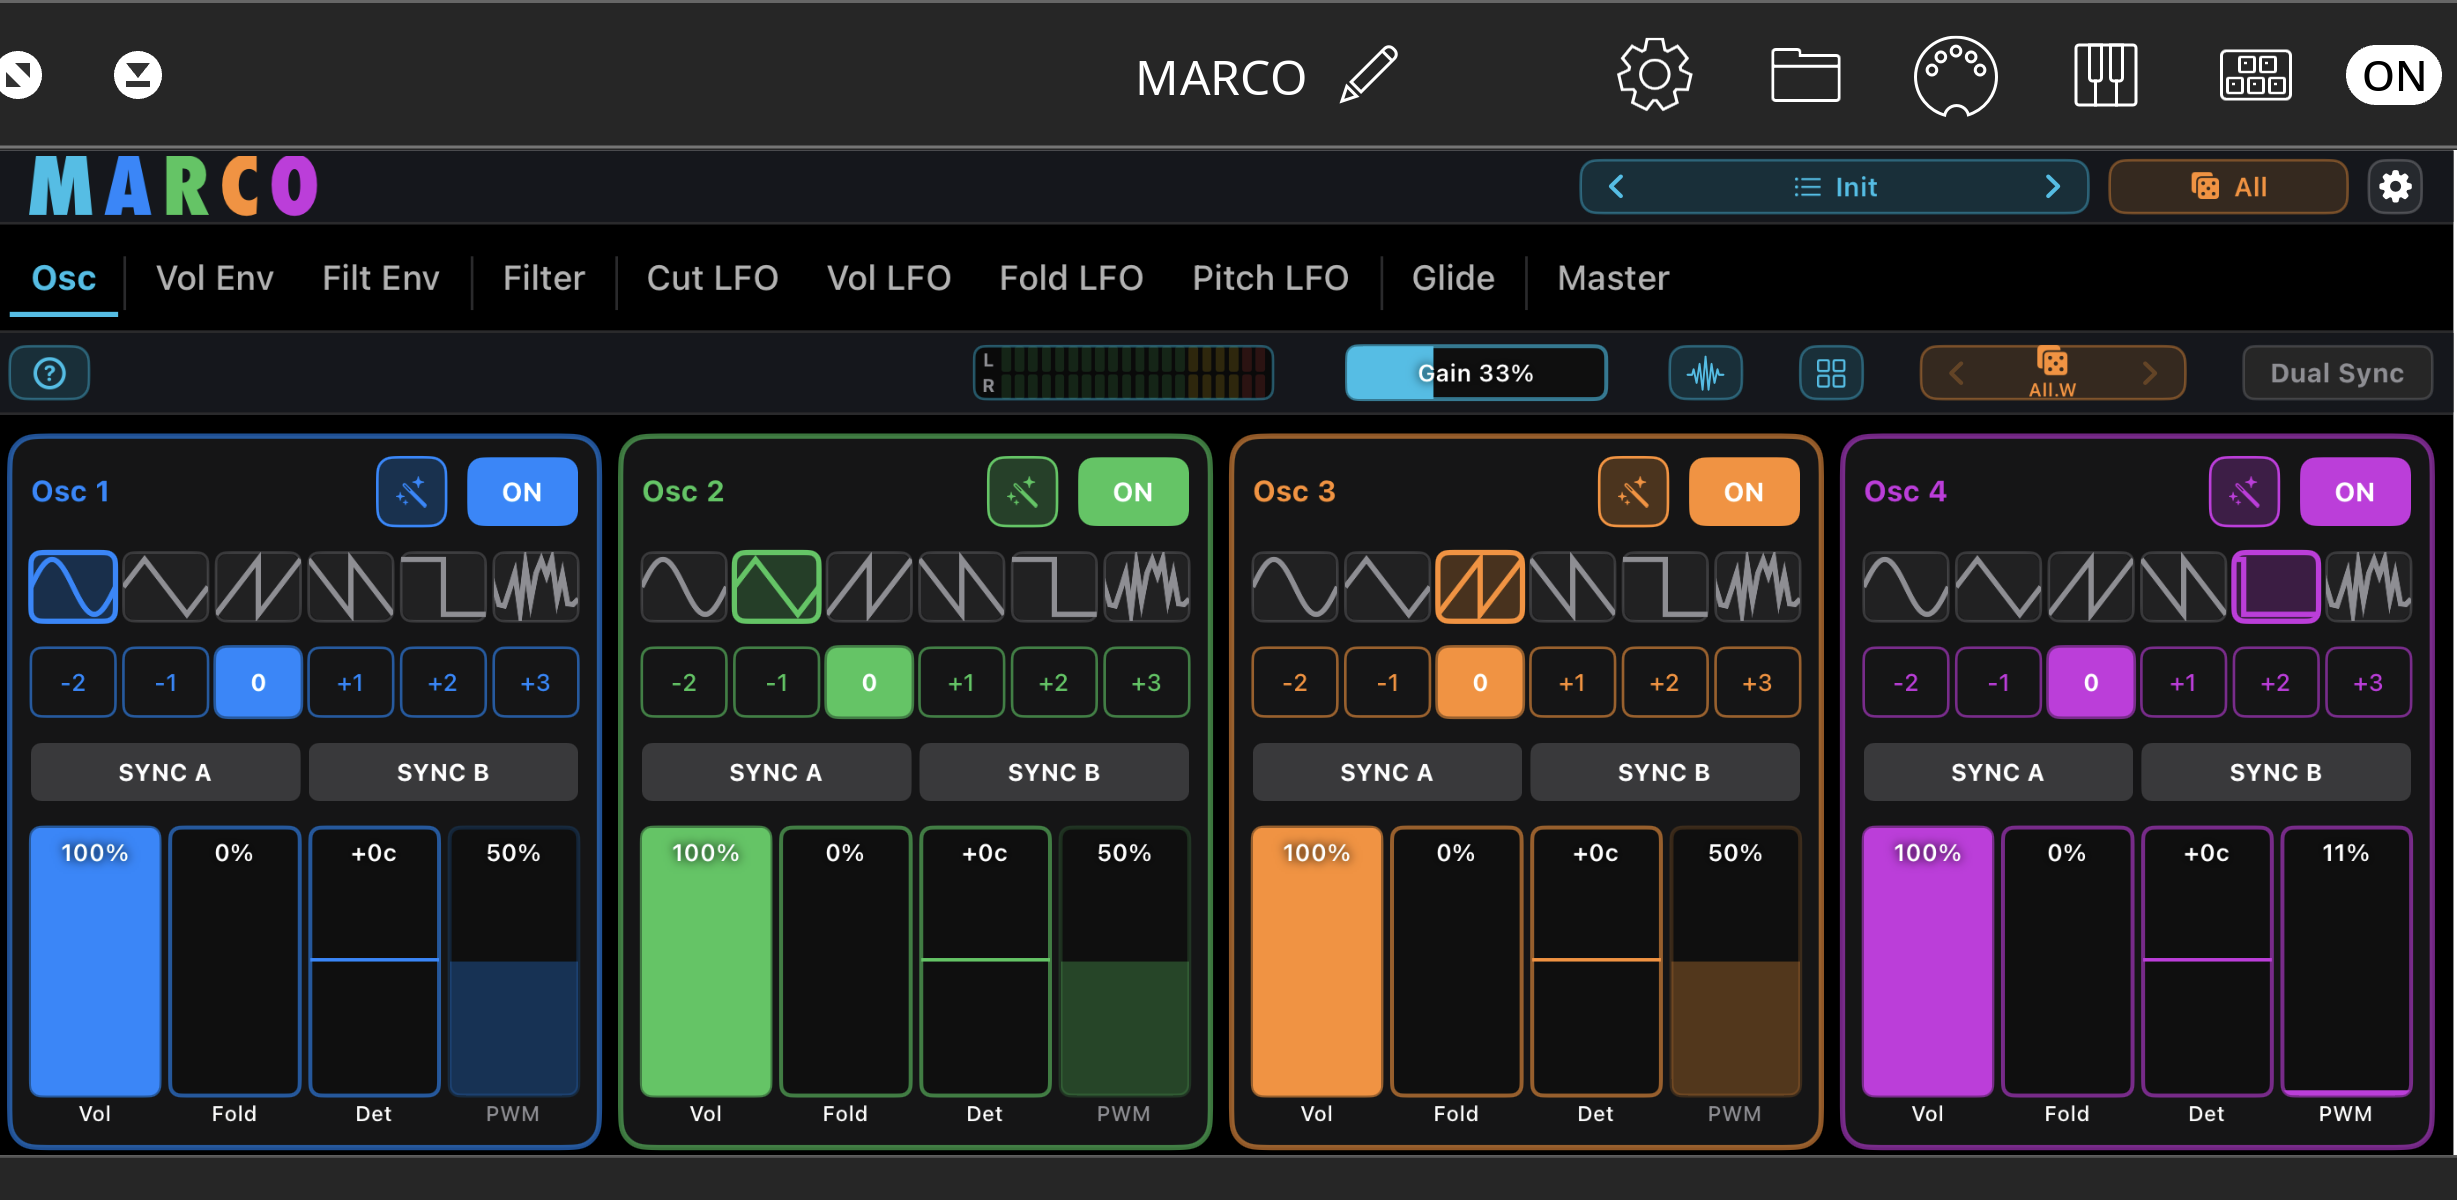This screenshot has width=2457, height=1200.
Task: Open the preset folder browser
Action: (x=1805, y=75)
